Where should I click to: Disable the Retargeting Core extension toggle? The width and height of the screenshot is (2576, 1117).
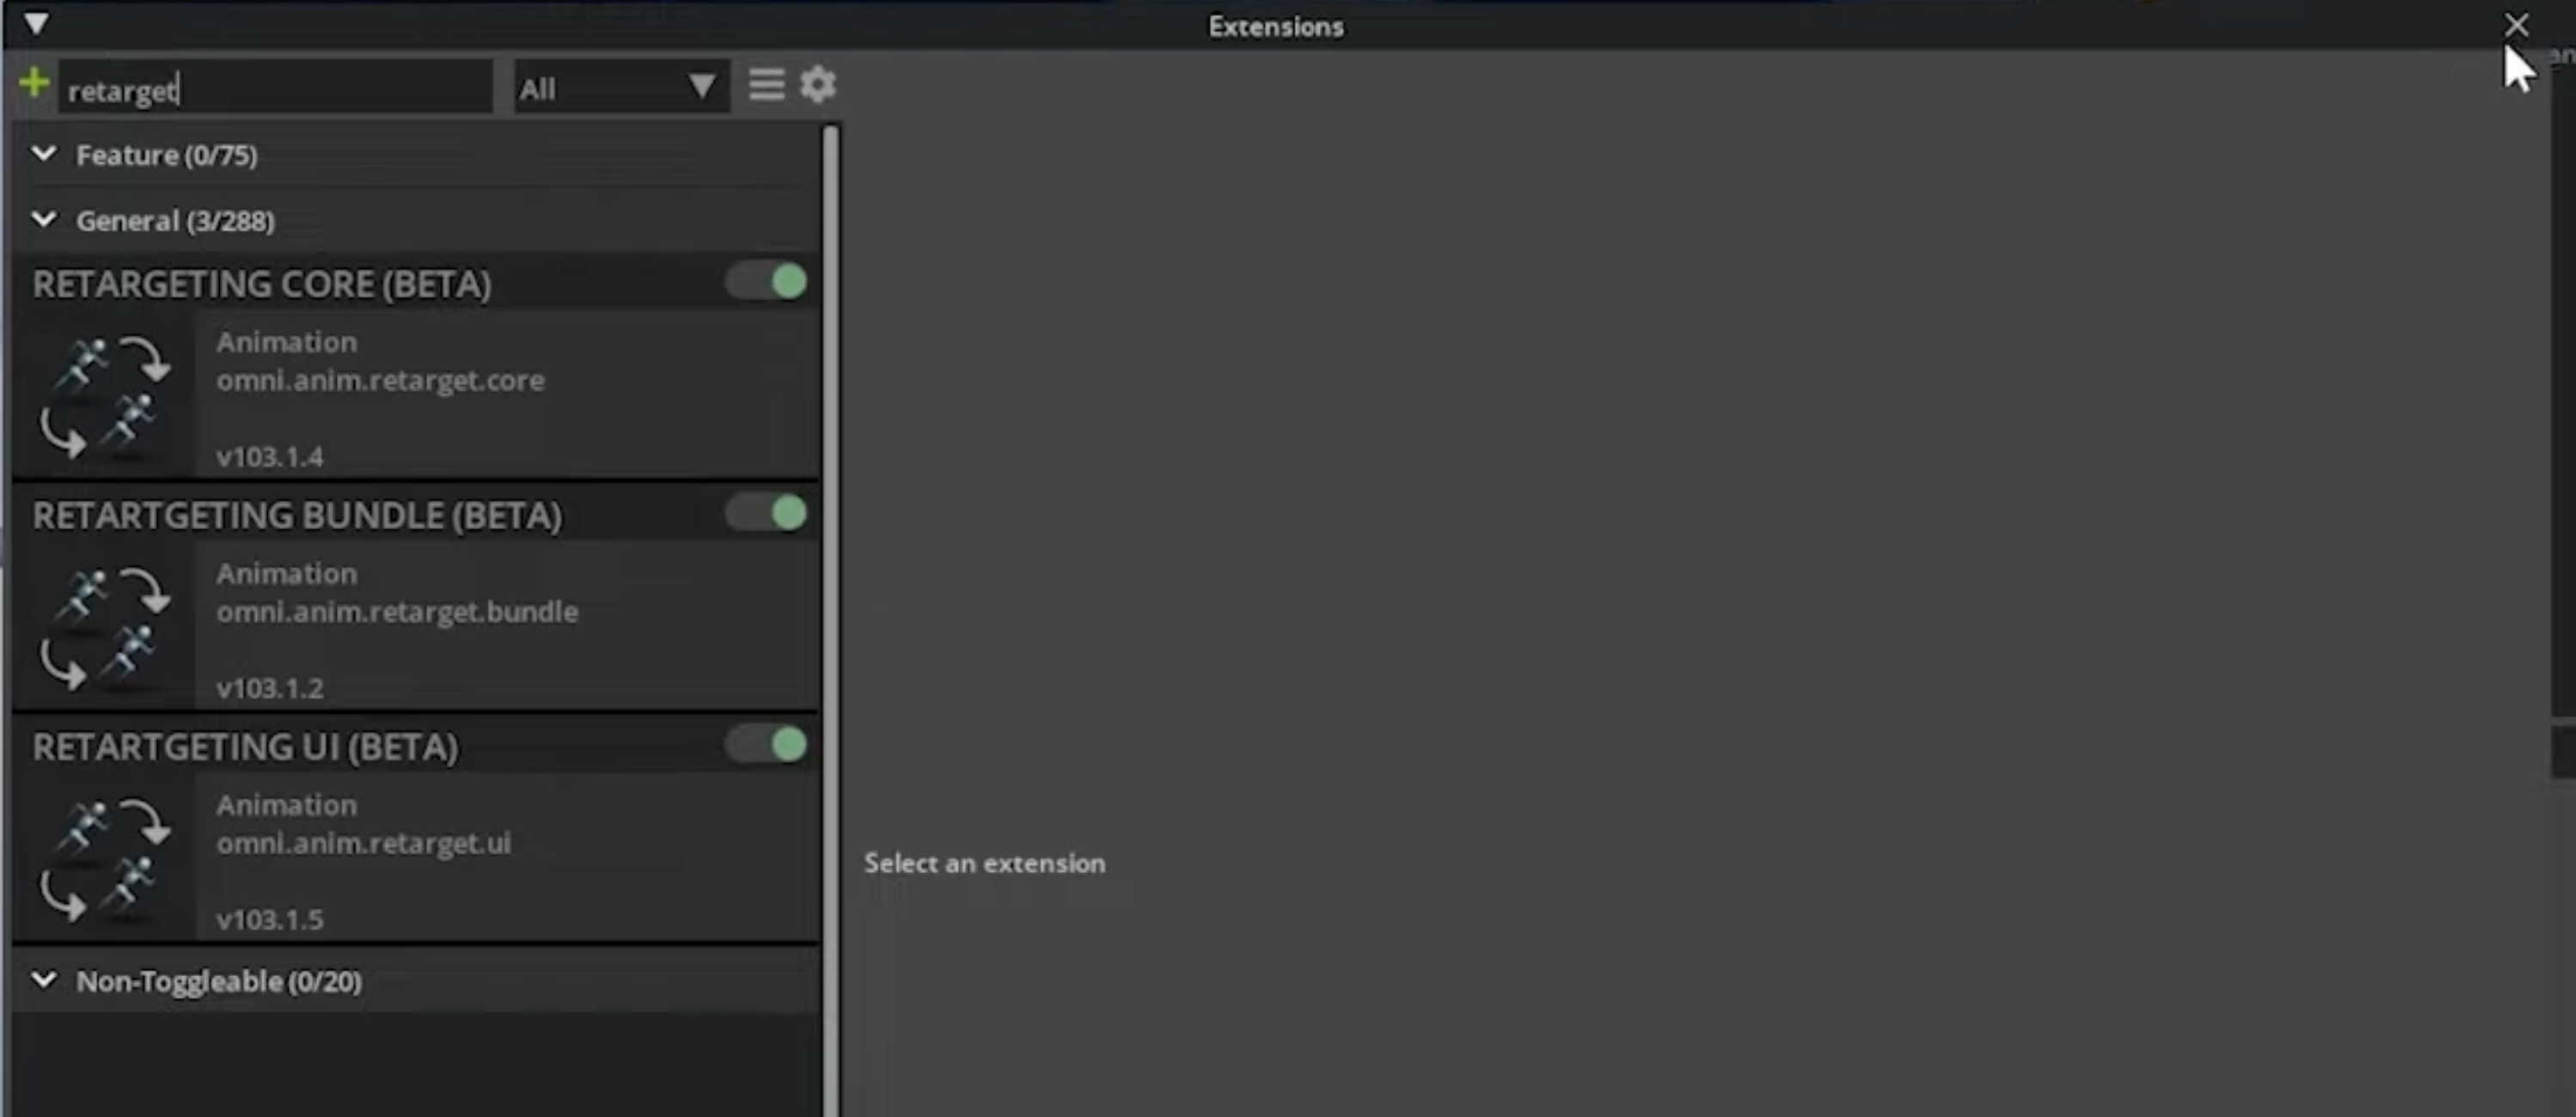[x=767, y=282]
